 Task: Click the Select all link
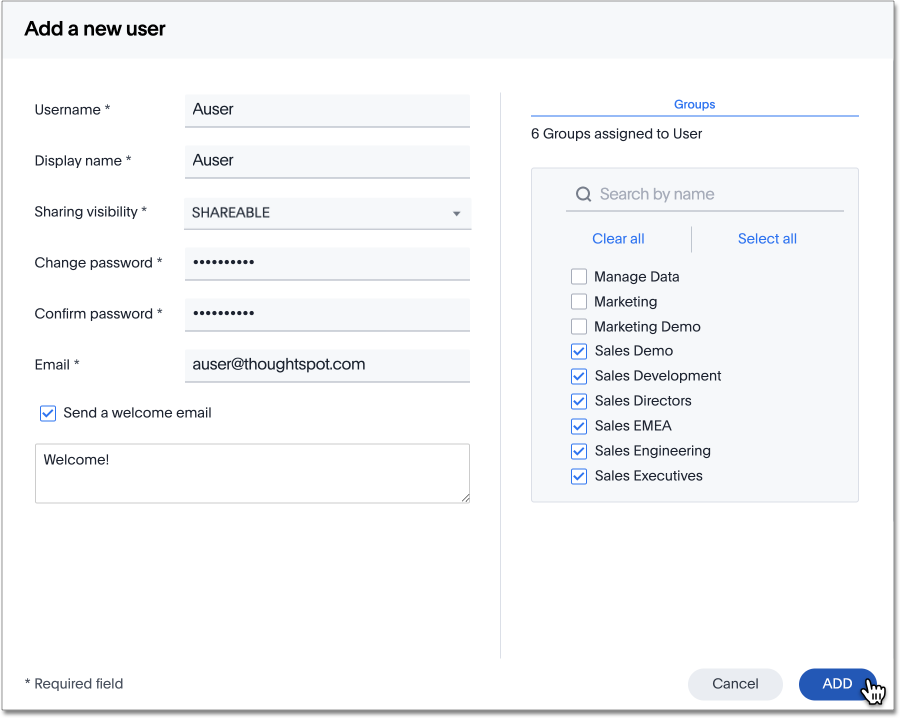click(767, 239)
